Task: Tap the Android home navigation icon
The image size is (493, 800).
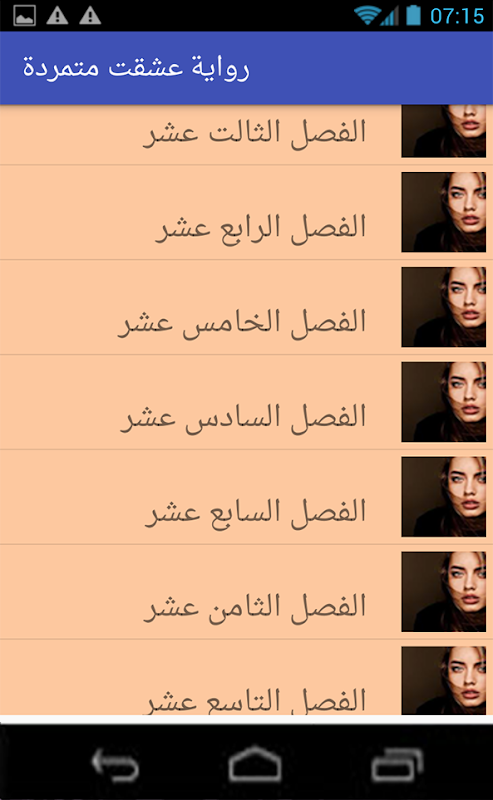Action: pos(255,764)
